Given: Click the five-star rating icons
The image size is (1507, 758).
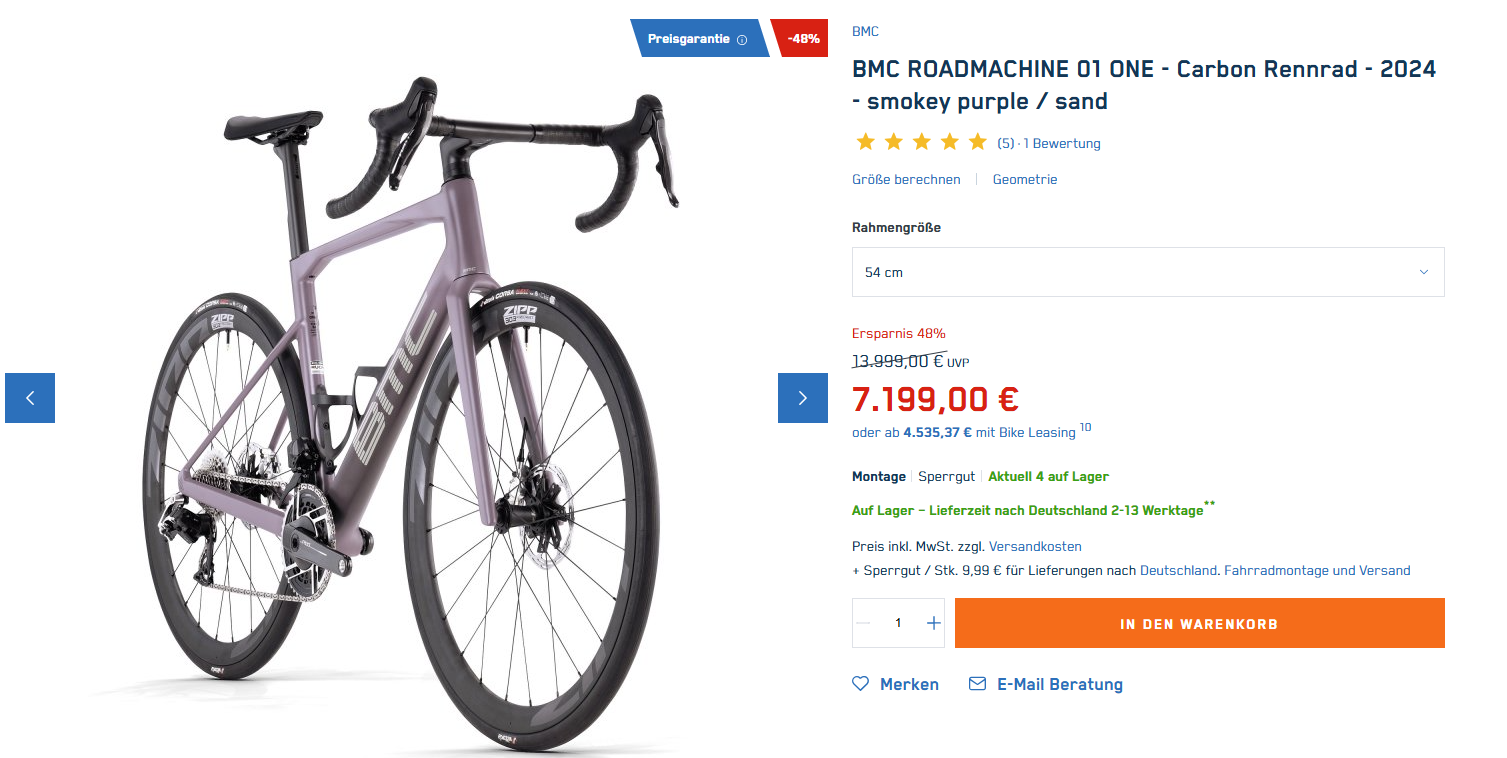Looking at the screenshot, I should [920, 143].
